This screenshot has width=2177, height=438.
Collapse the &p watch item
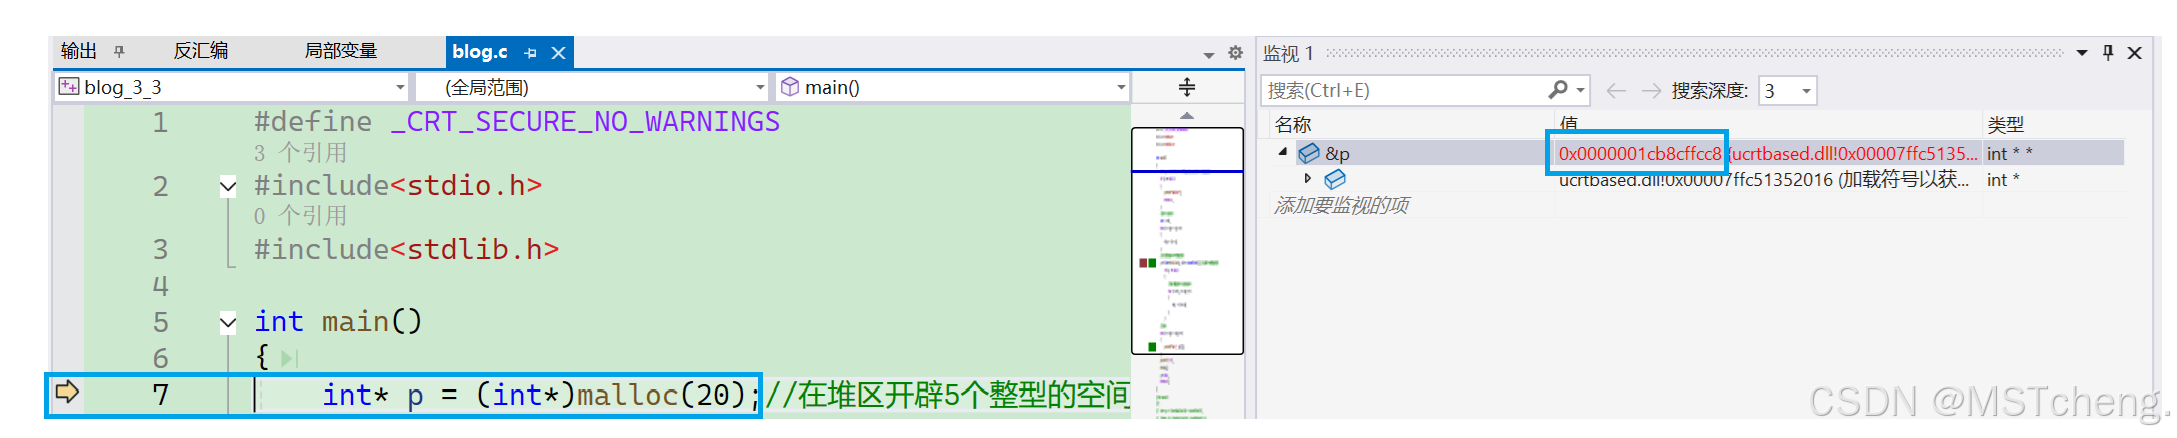click(1282, 152)
